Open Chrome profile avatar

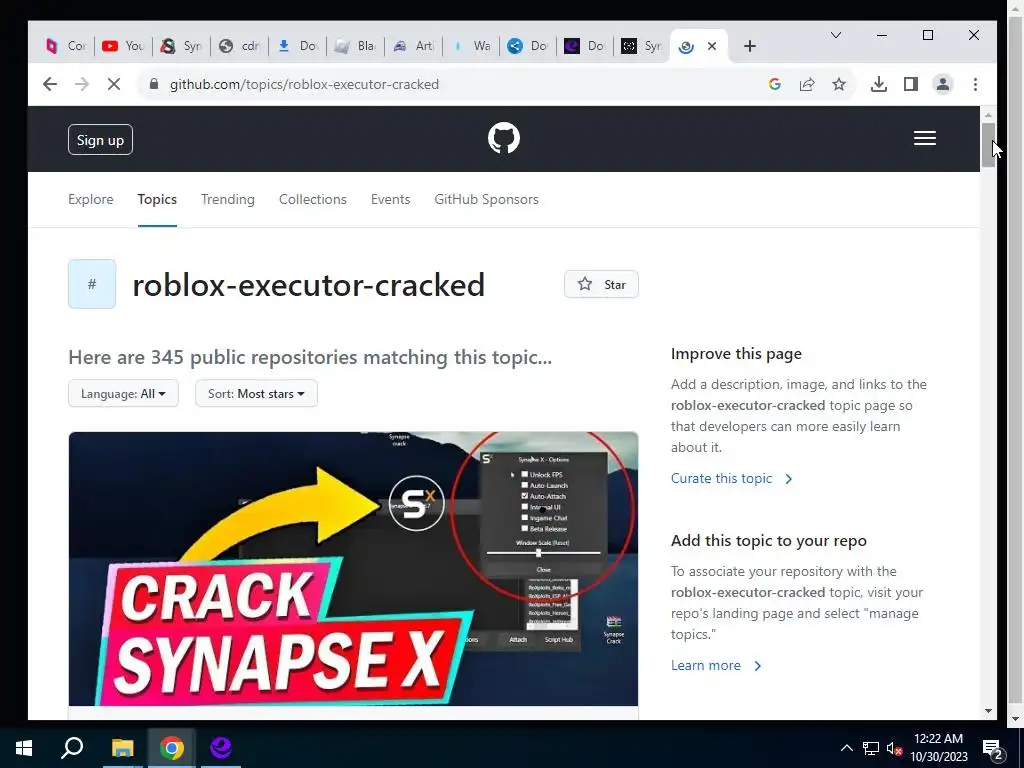click(942, 84)
